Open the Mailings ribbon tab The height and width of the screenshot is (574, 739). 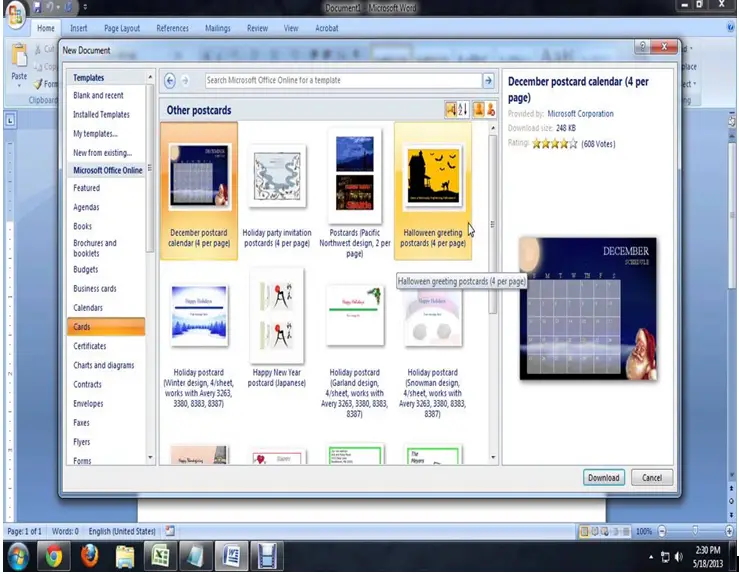coord(218,28)
